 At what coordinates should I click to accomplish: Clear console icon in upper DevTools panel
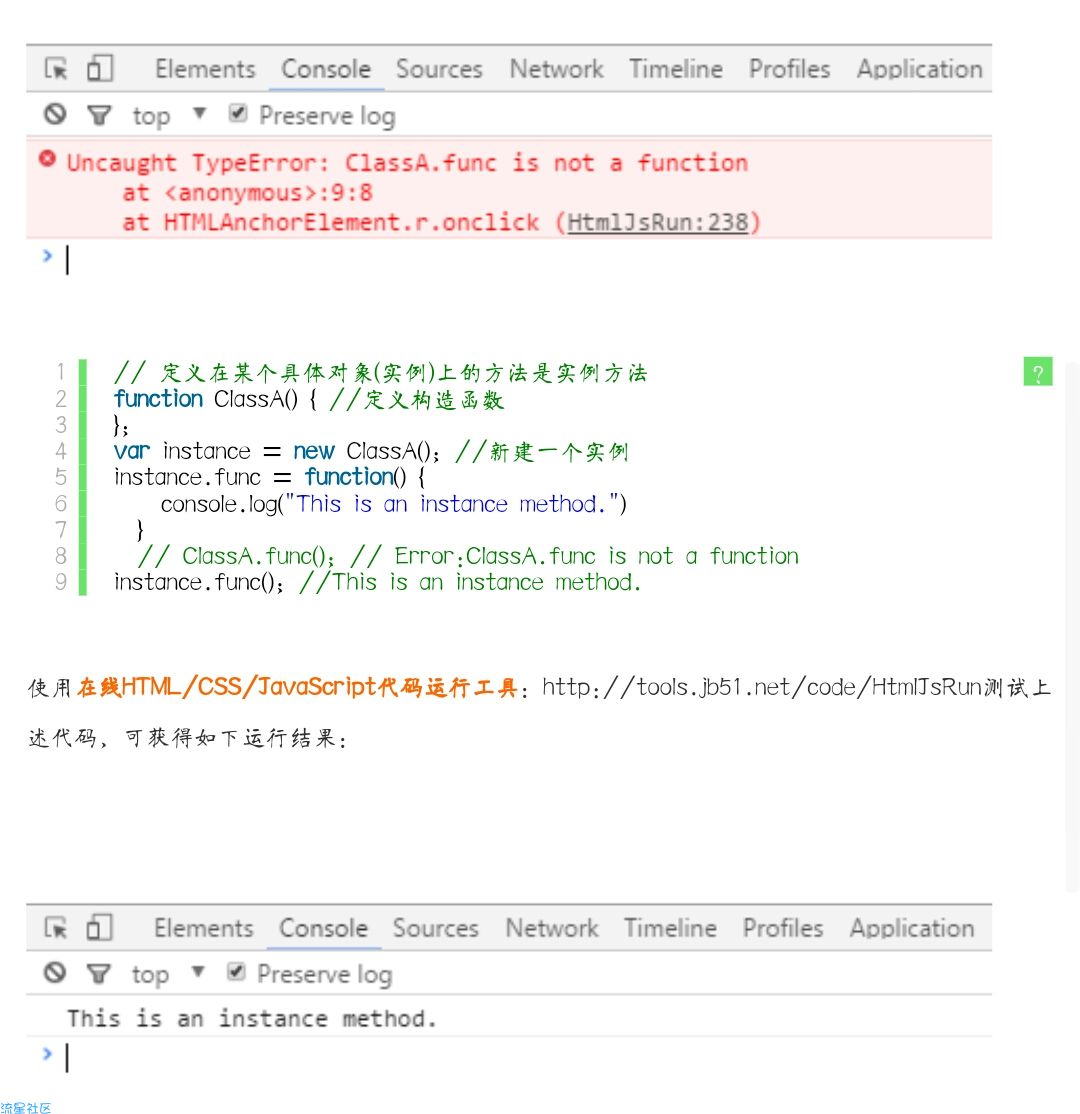(x=55, y=114)
